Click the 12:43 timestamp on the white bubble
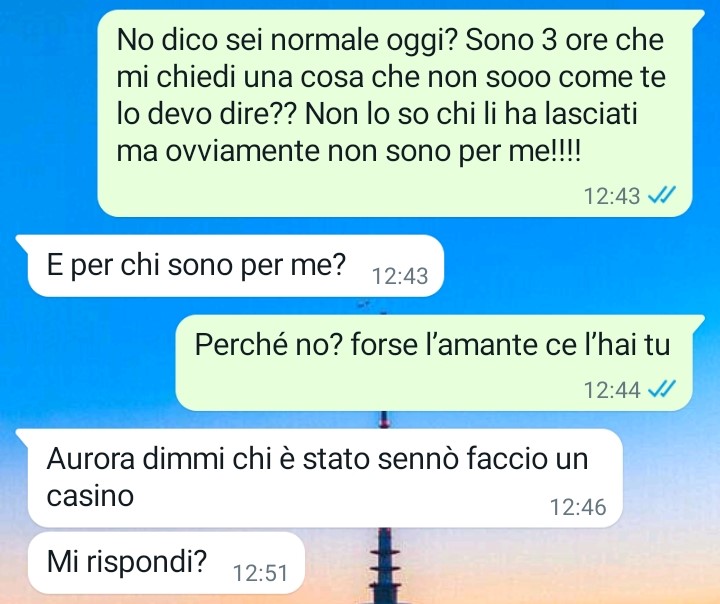This screenshot has width=720, height=604. (x=400, y=276)
